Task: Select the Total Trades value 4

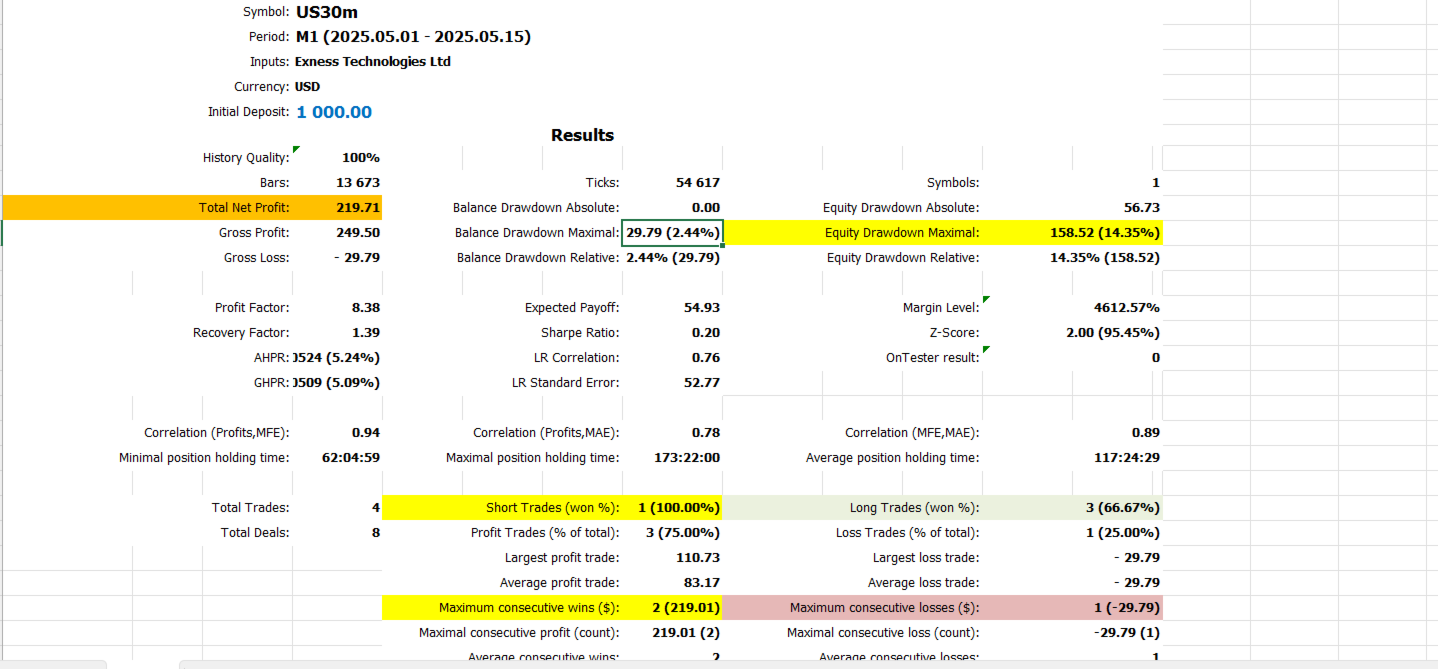Action: (x=376, y=508)
